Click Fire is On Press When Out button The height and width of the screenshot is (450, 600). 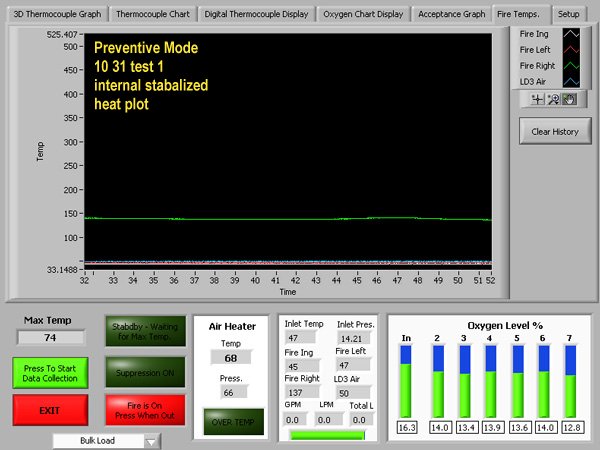point(145,411)
